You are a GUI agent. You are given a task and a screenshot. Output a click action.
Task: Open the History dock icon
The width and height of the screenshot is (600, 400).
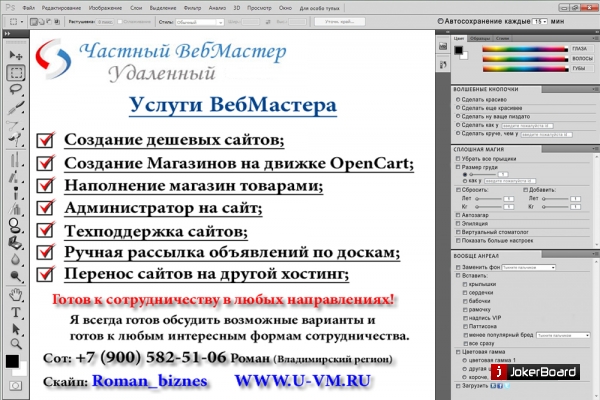coord(443,65)
